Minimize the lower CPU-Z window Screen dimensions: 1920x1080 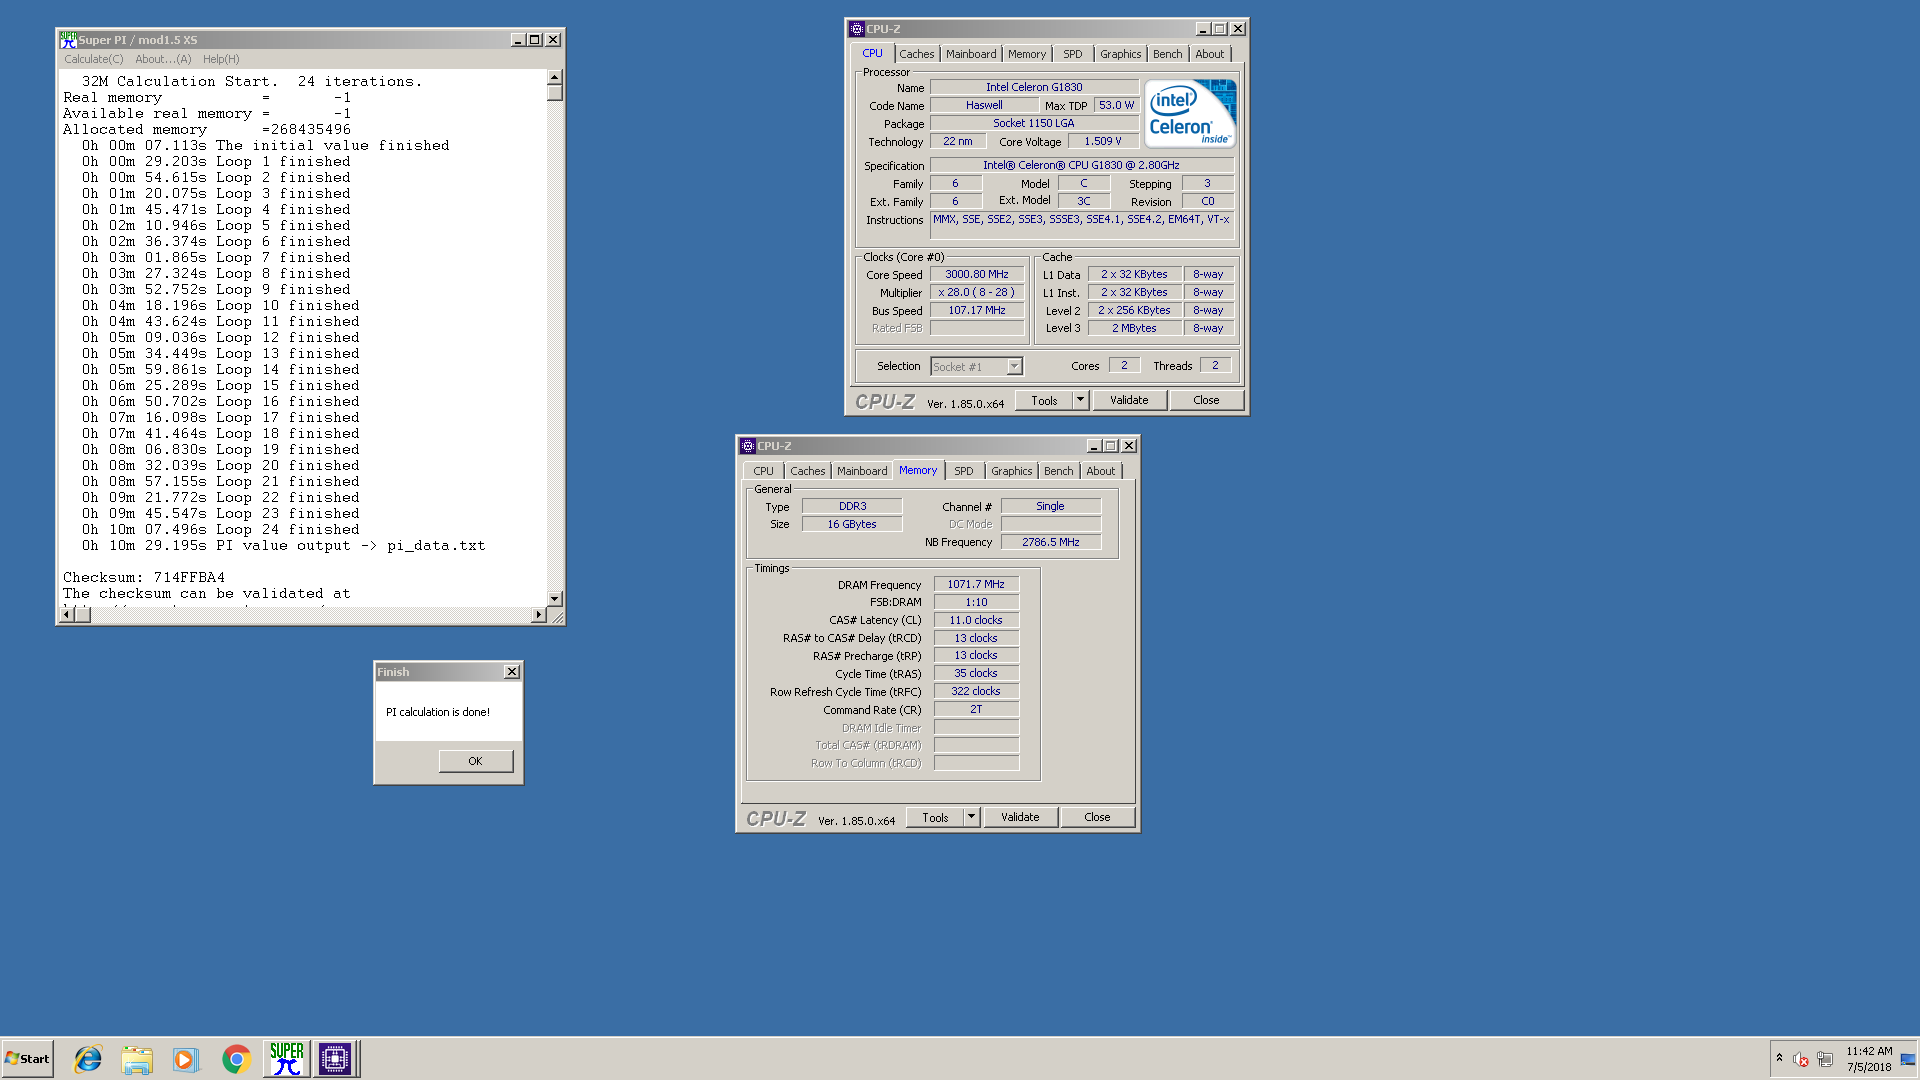coord(1094,446)
